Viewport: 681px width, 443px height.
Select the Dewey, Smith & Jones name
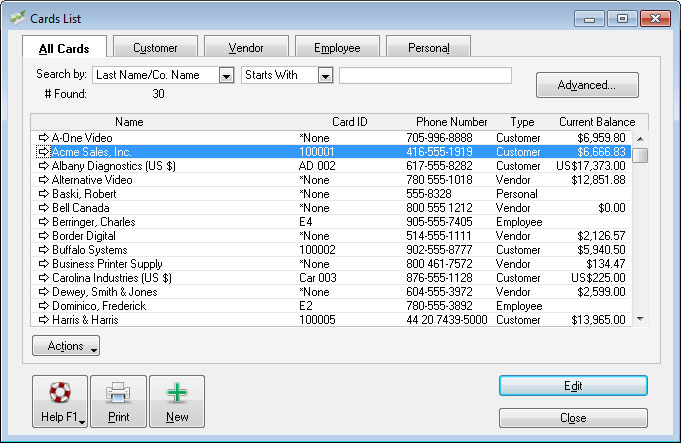105,292
